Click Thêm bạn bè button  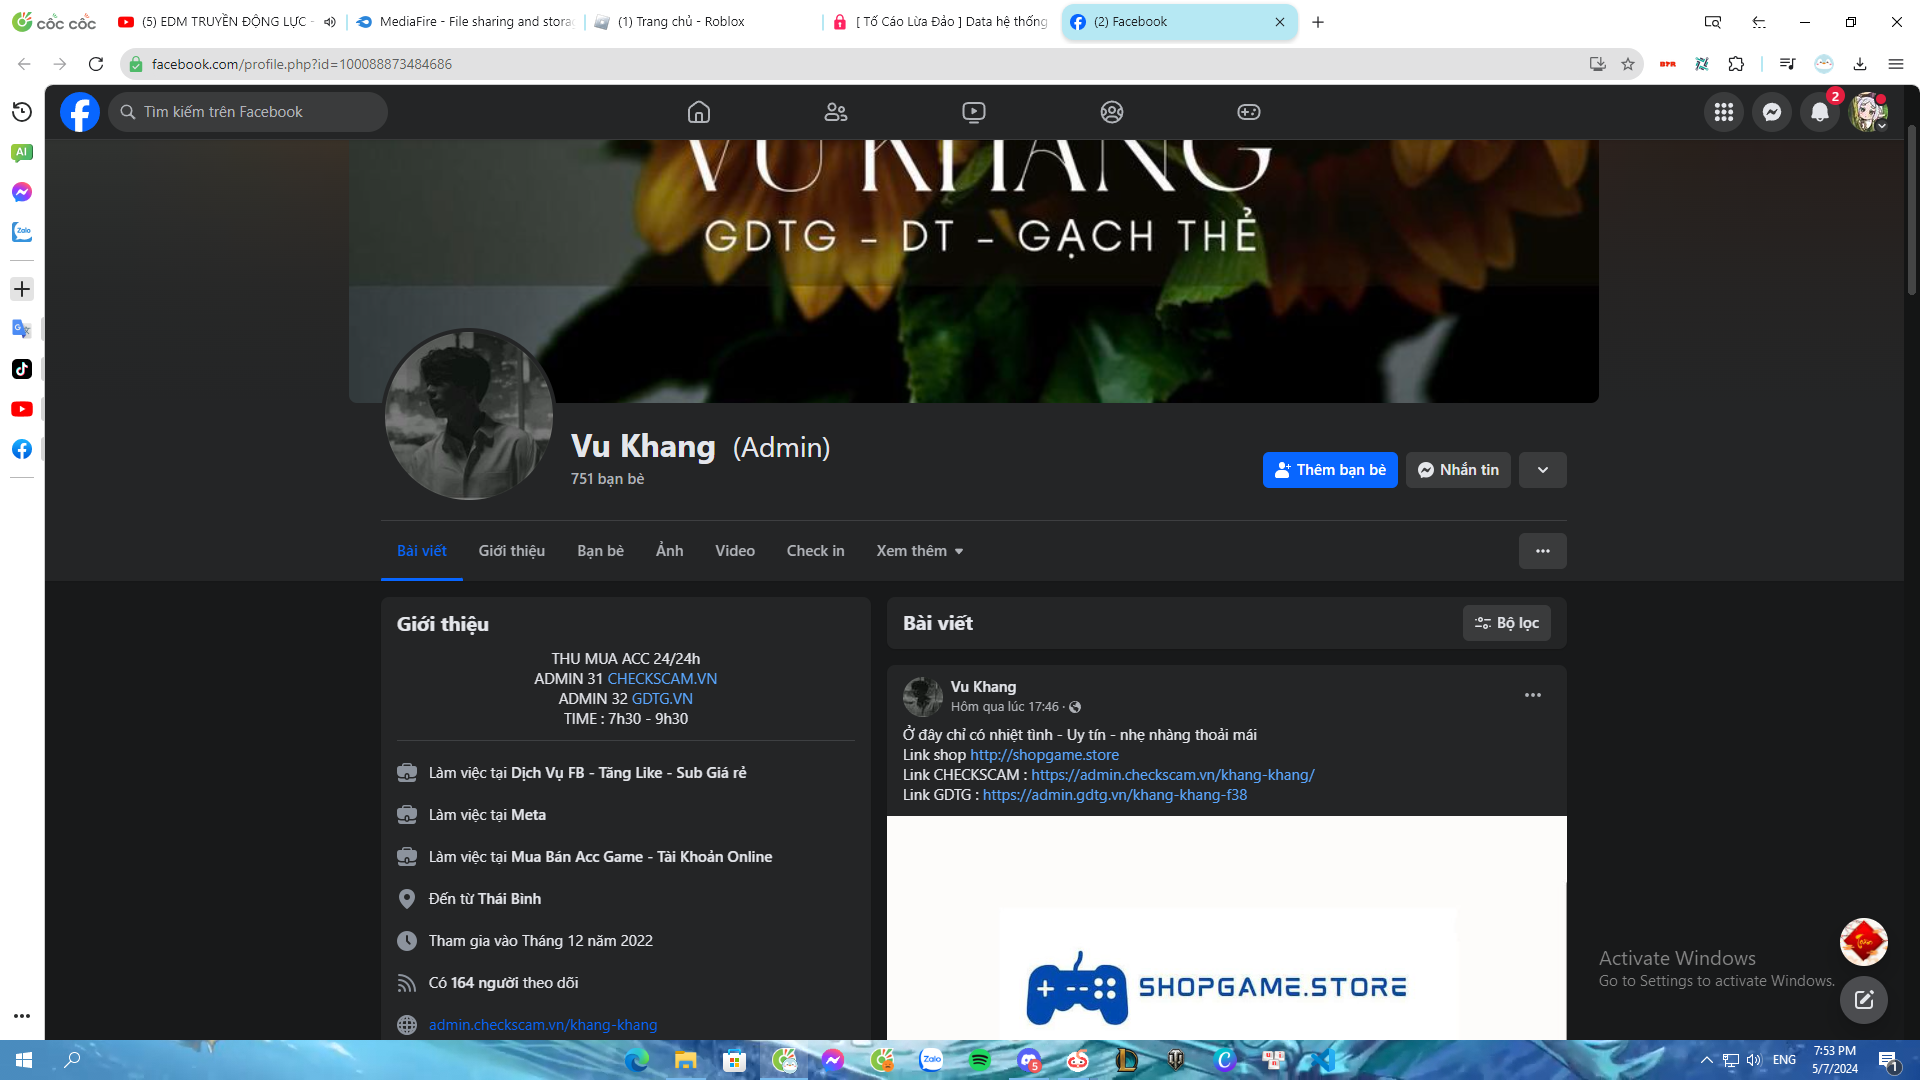pyautogui.click(x=1330, y=470)
